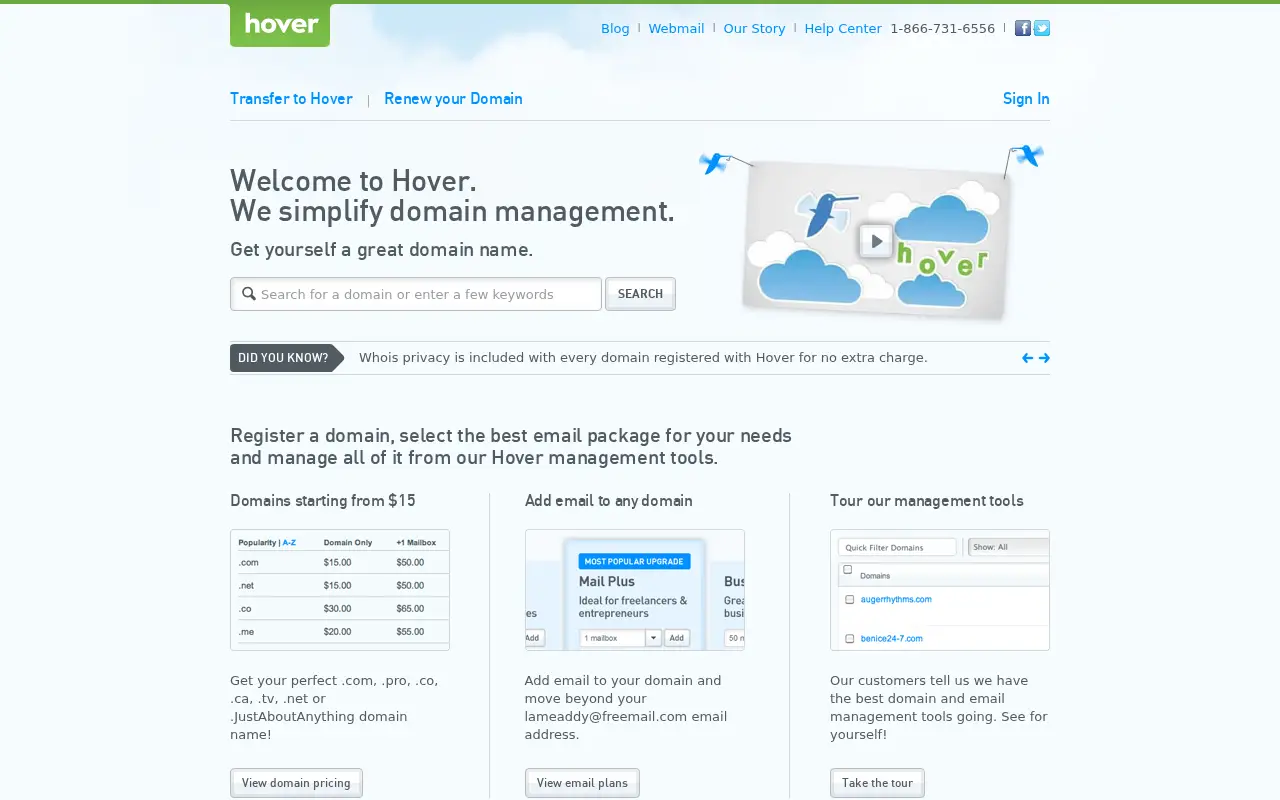
Task: Click the Tour our management tools heading
Action: coord(927,501)
